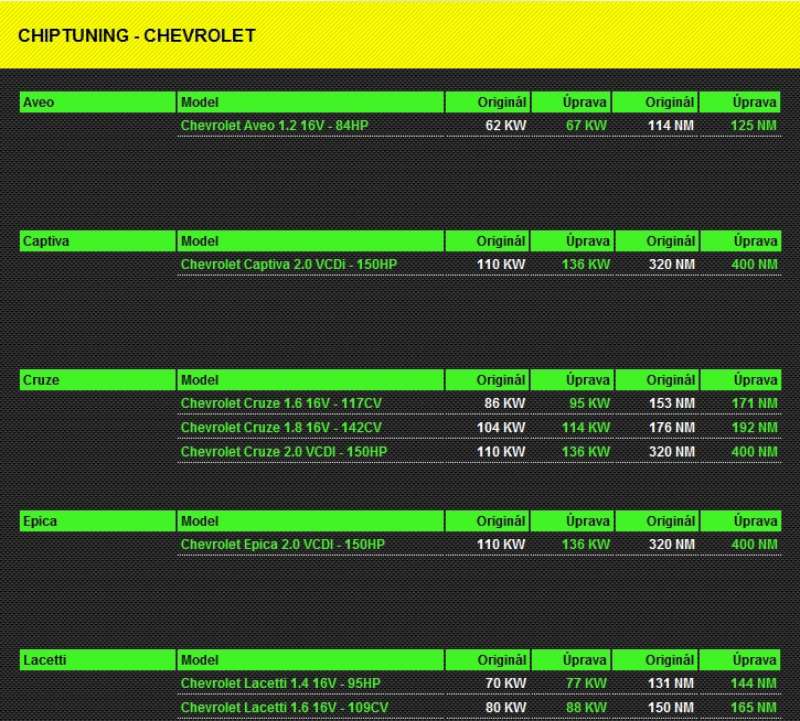Click Lacetti 1.6 original power 80 KW

(506, 707)
